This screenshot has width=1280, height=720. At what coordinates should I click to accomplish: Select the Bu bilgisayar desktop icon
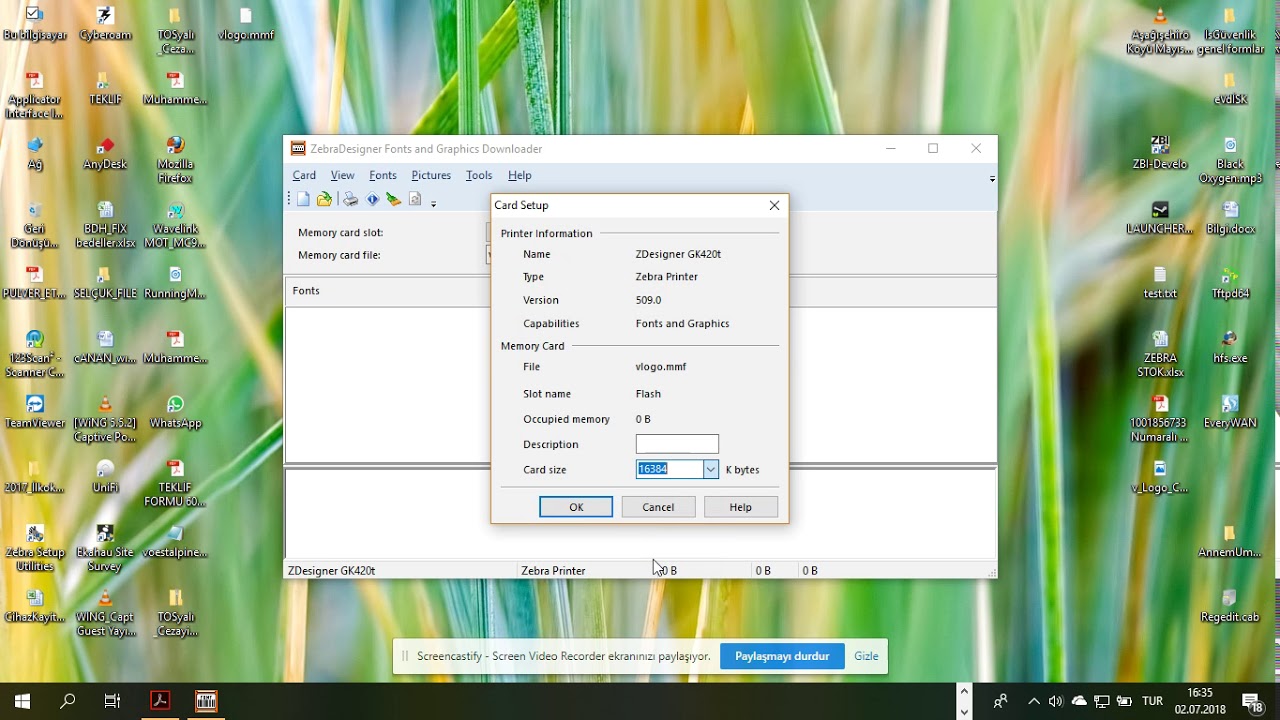(35, 24)
